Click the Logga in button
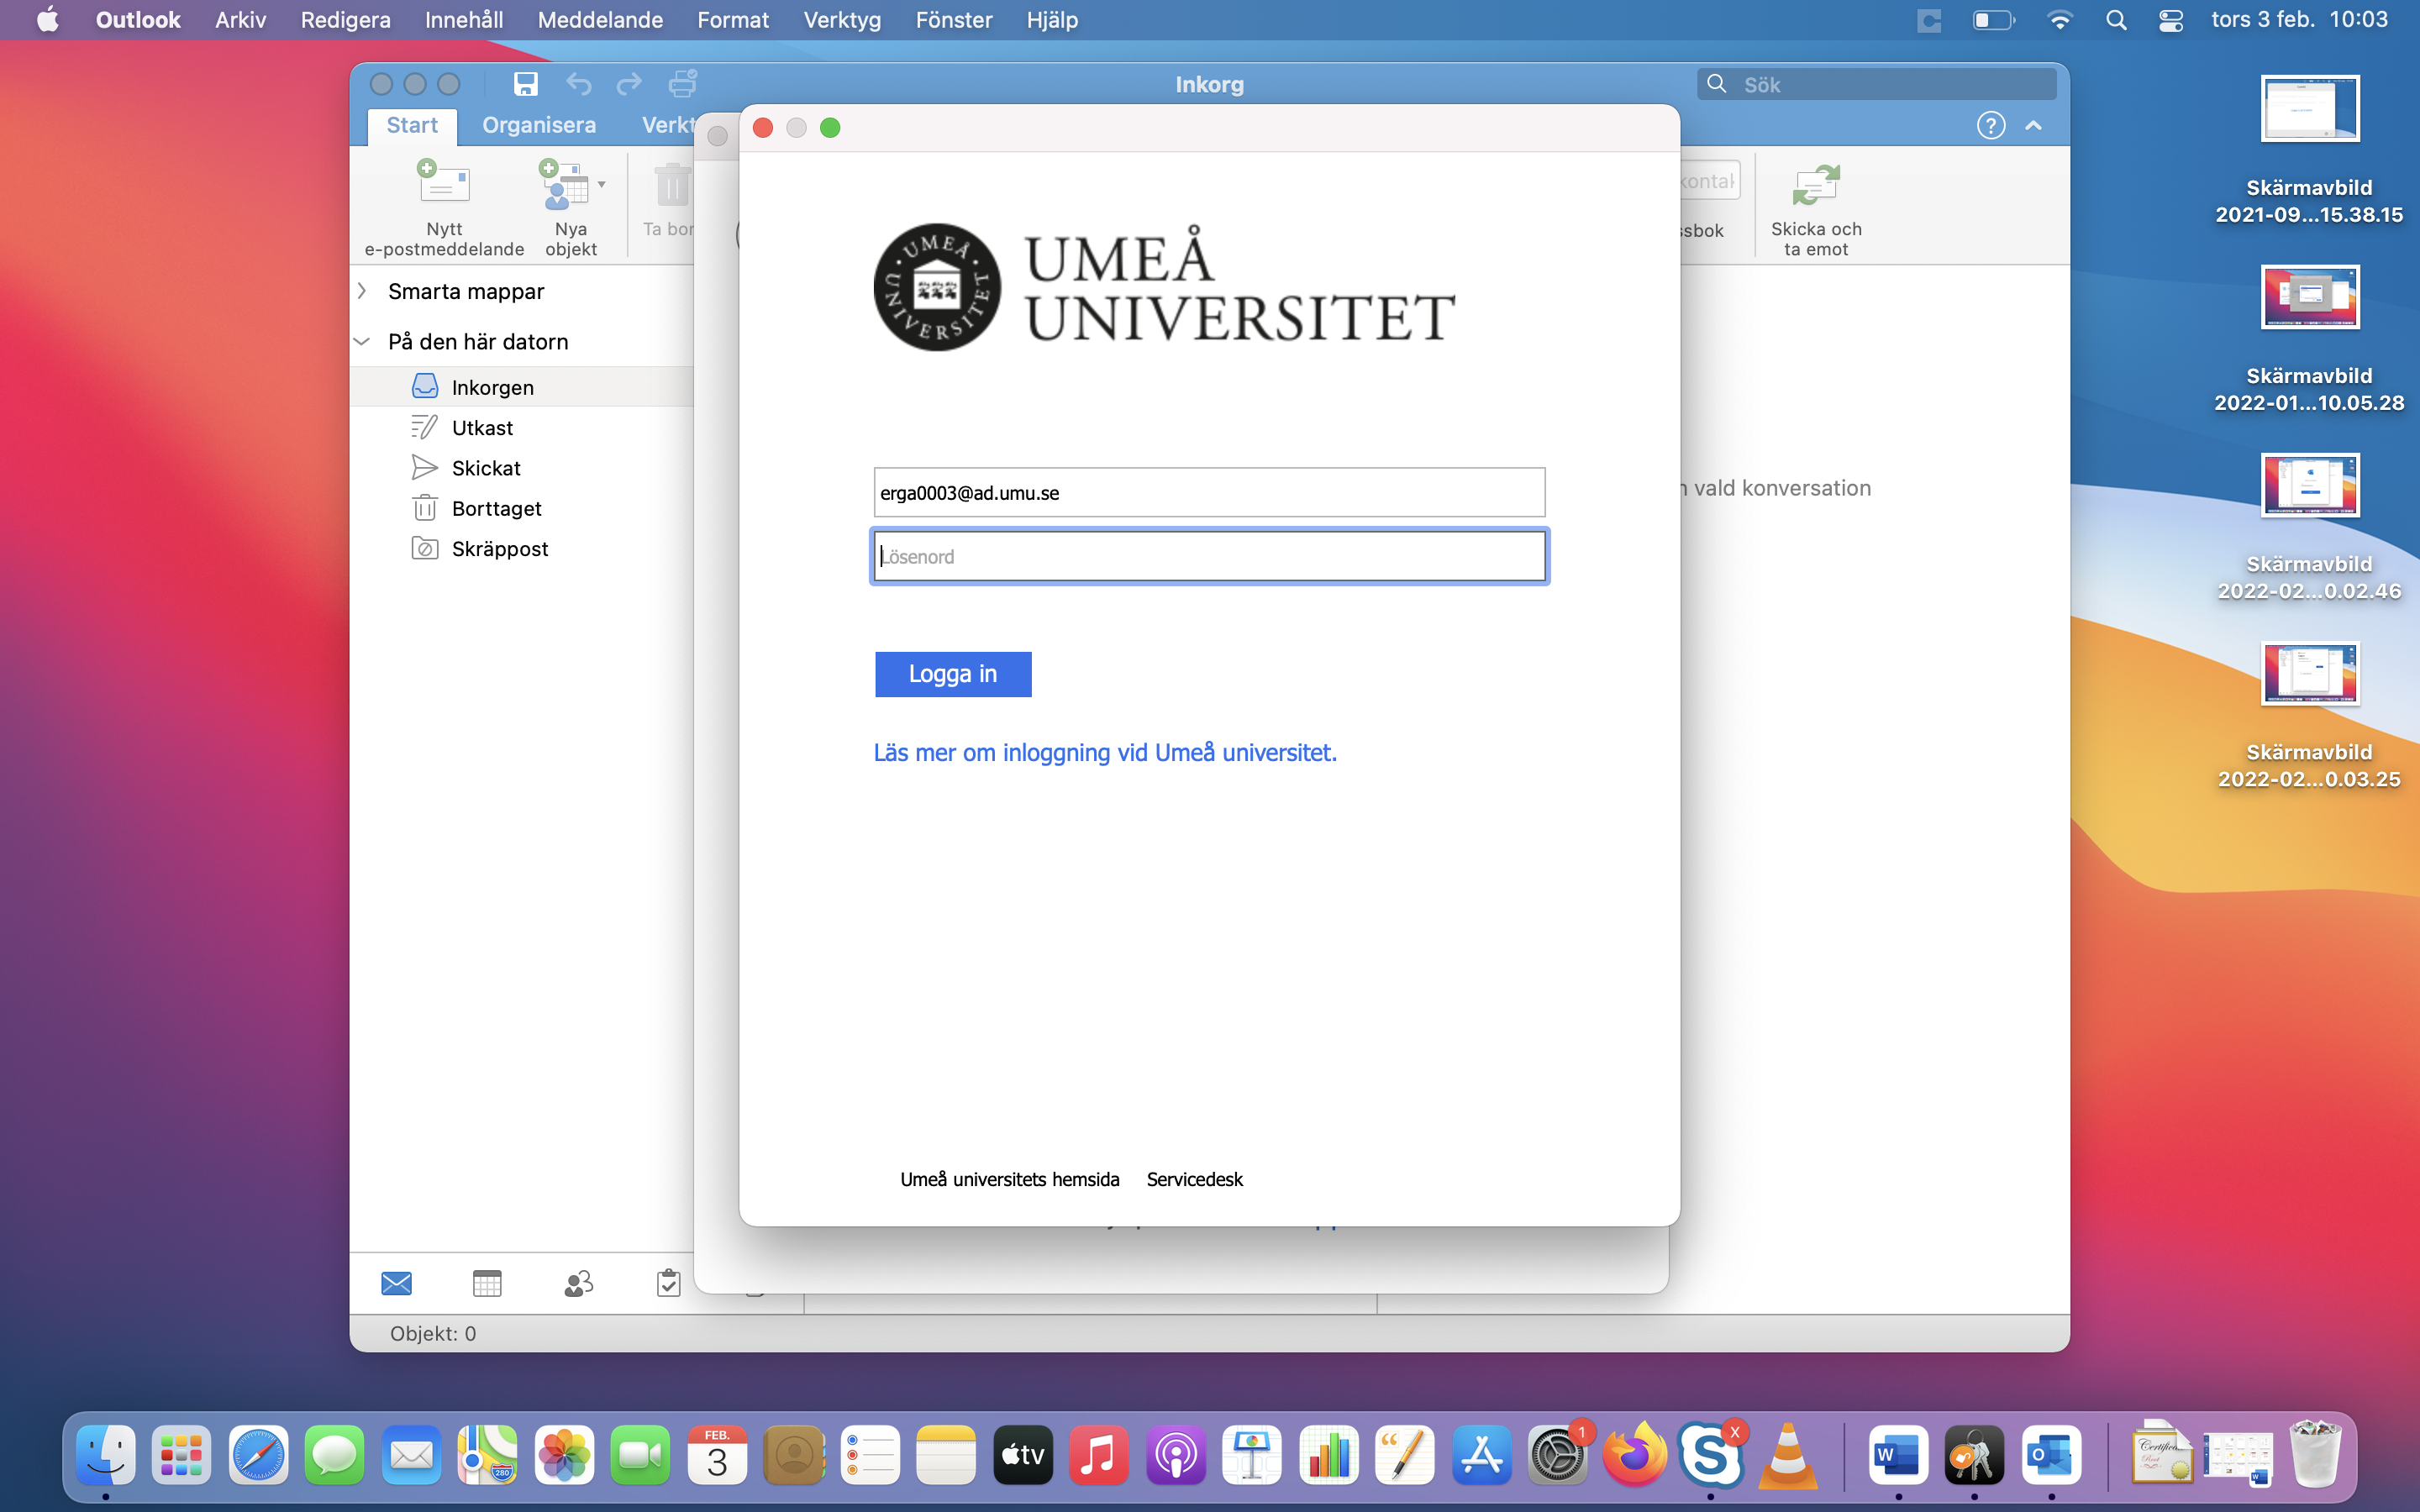Screen dimensions: 2420x1512 (953, 674)
